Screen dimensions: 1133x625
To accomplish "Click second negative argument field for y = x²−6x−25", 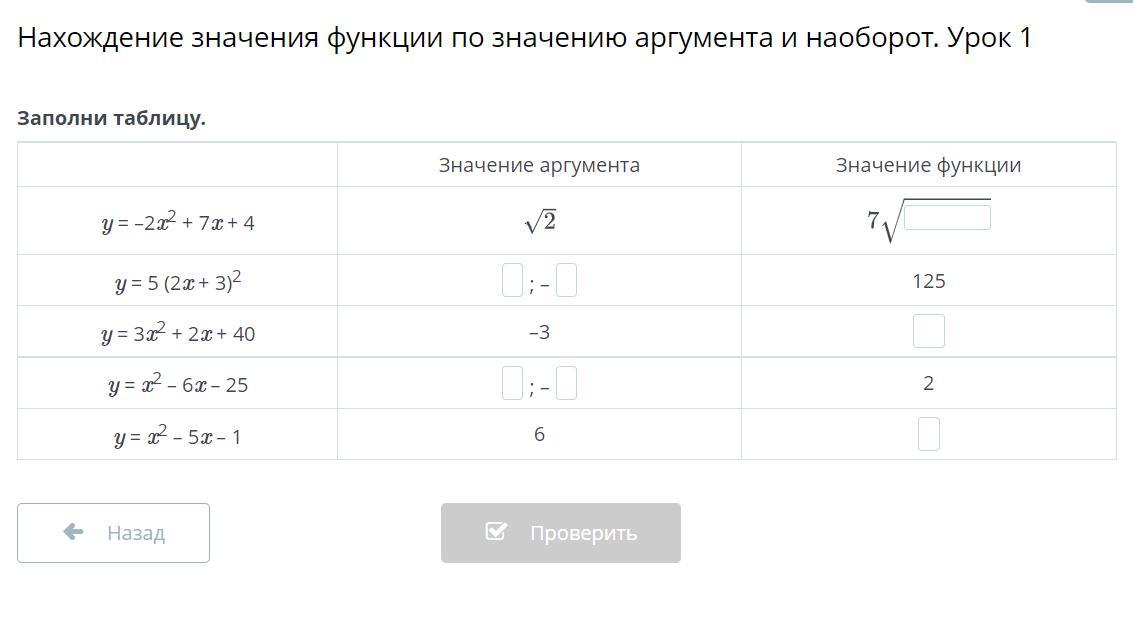I will tap(566, 383).
